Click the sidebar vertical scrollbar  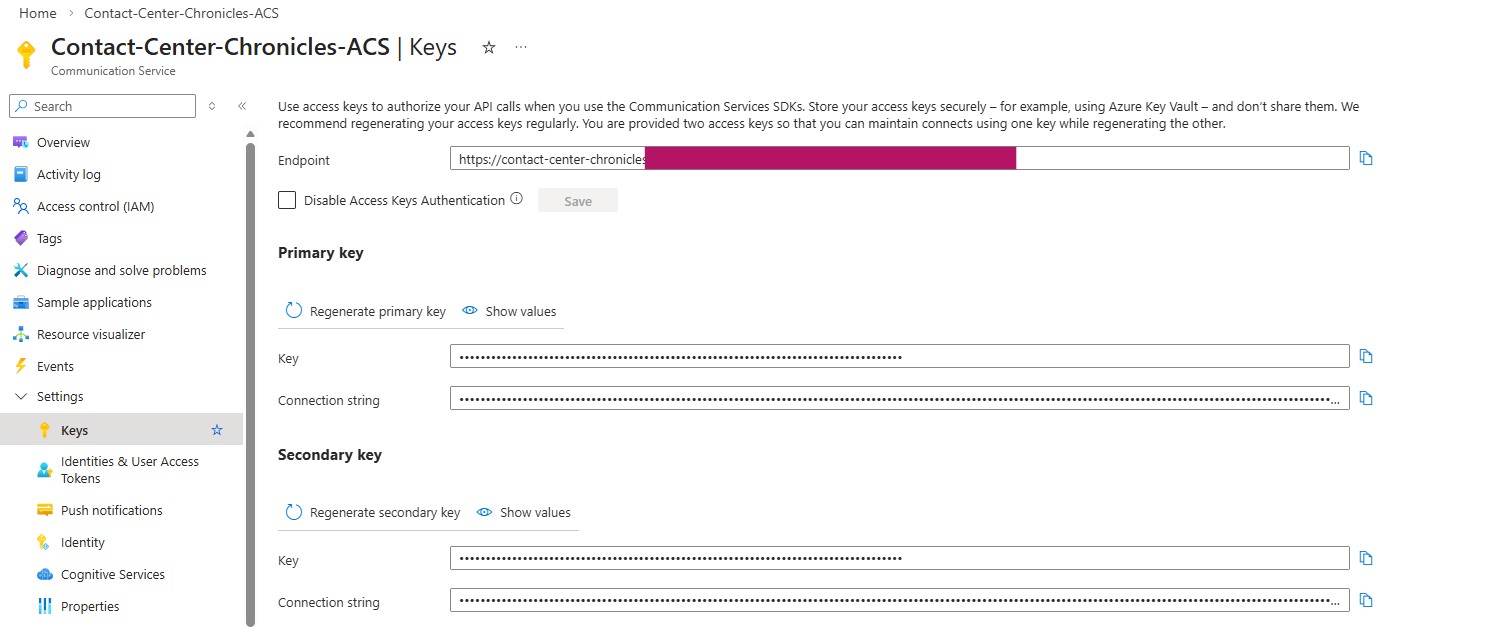[x=250, y=385]
